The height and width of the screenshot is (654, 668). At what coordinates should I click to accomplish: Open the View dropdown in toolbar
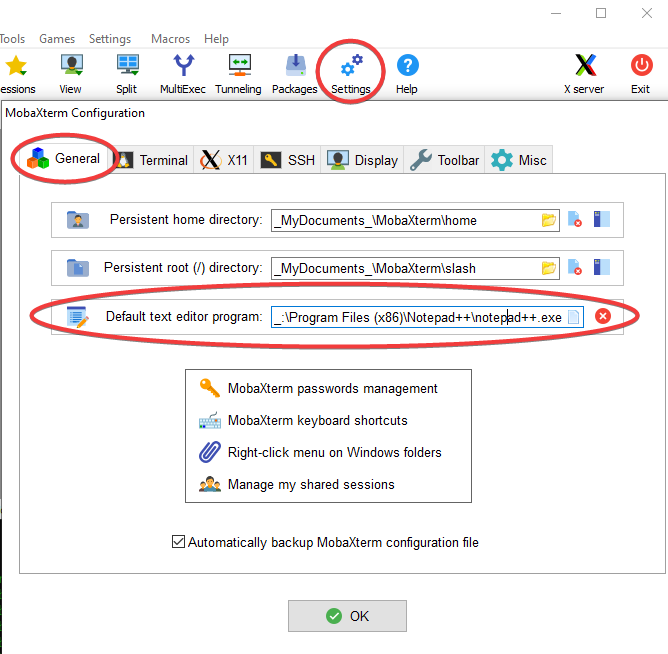click(x=71, y=73)
